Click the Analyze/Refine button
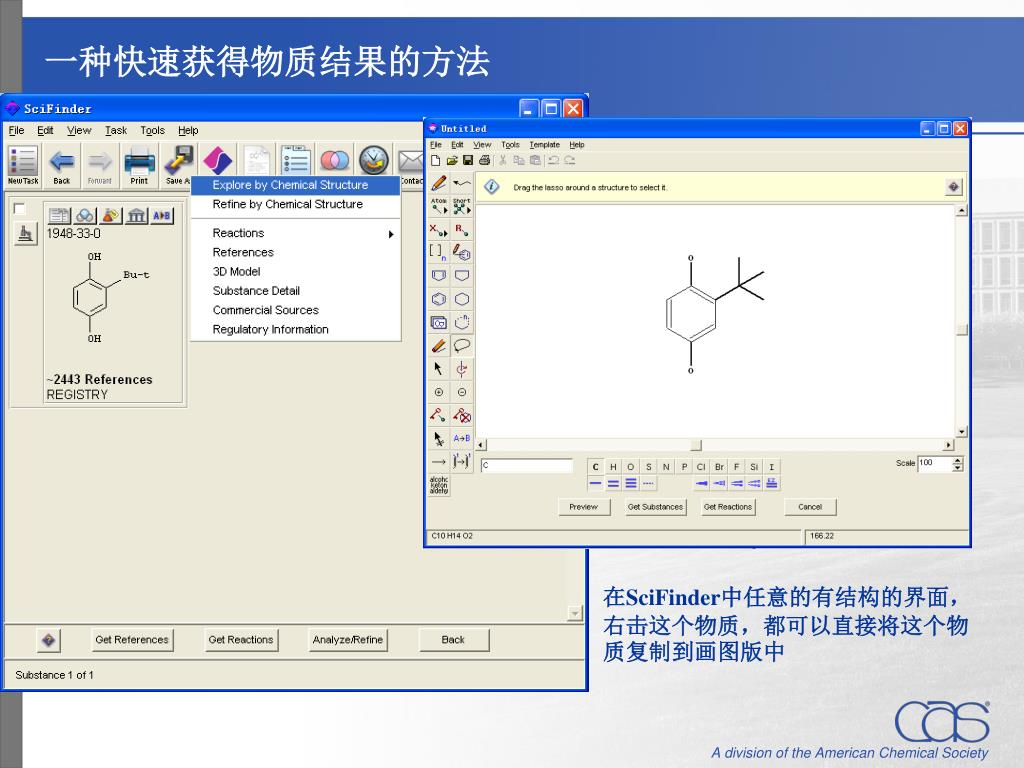The image size is (1024, 768). pyautogui.click(x=347, y=639)
